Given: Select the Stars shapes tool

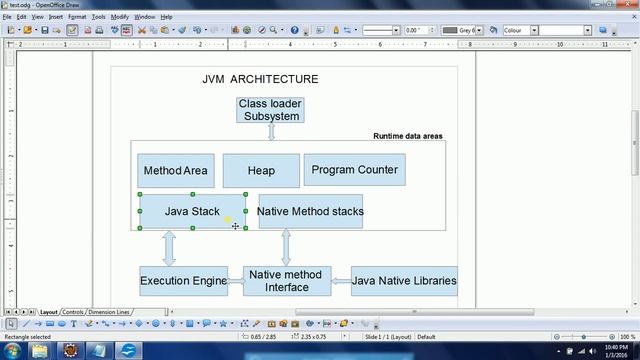Looking at the screenshot, I should pos(223,324).
